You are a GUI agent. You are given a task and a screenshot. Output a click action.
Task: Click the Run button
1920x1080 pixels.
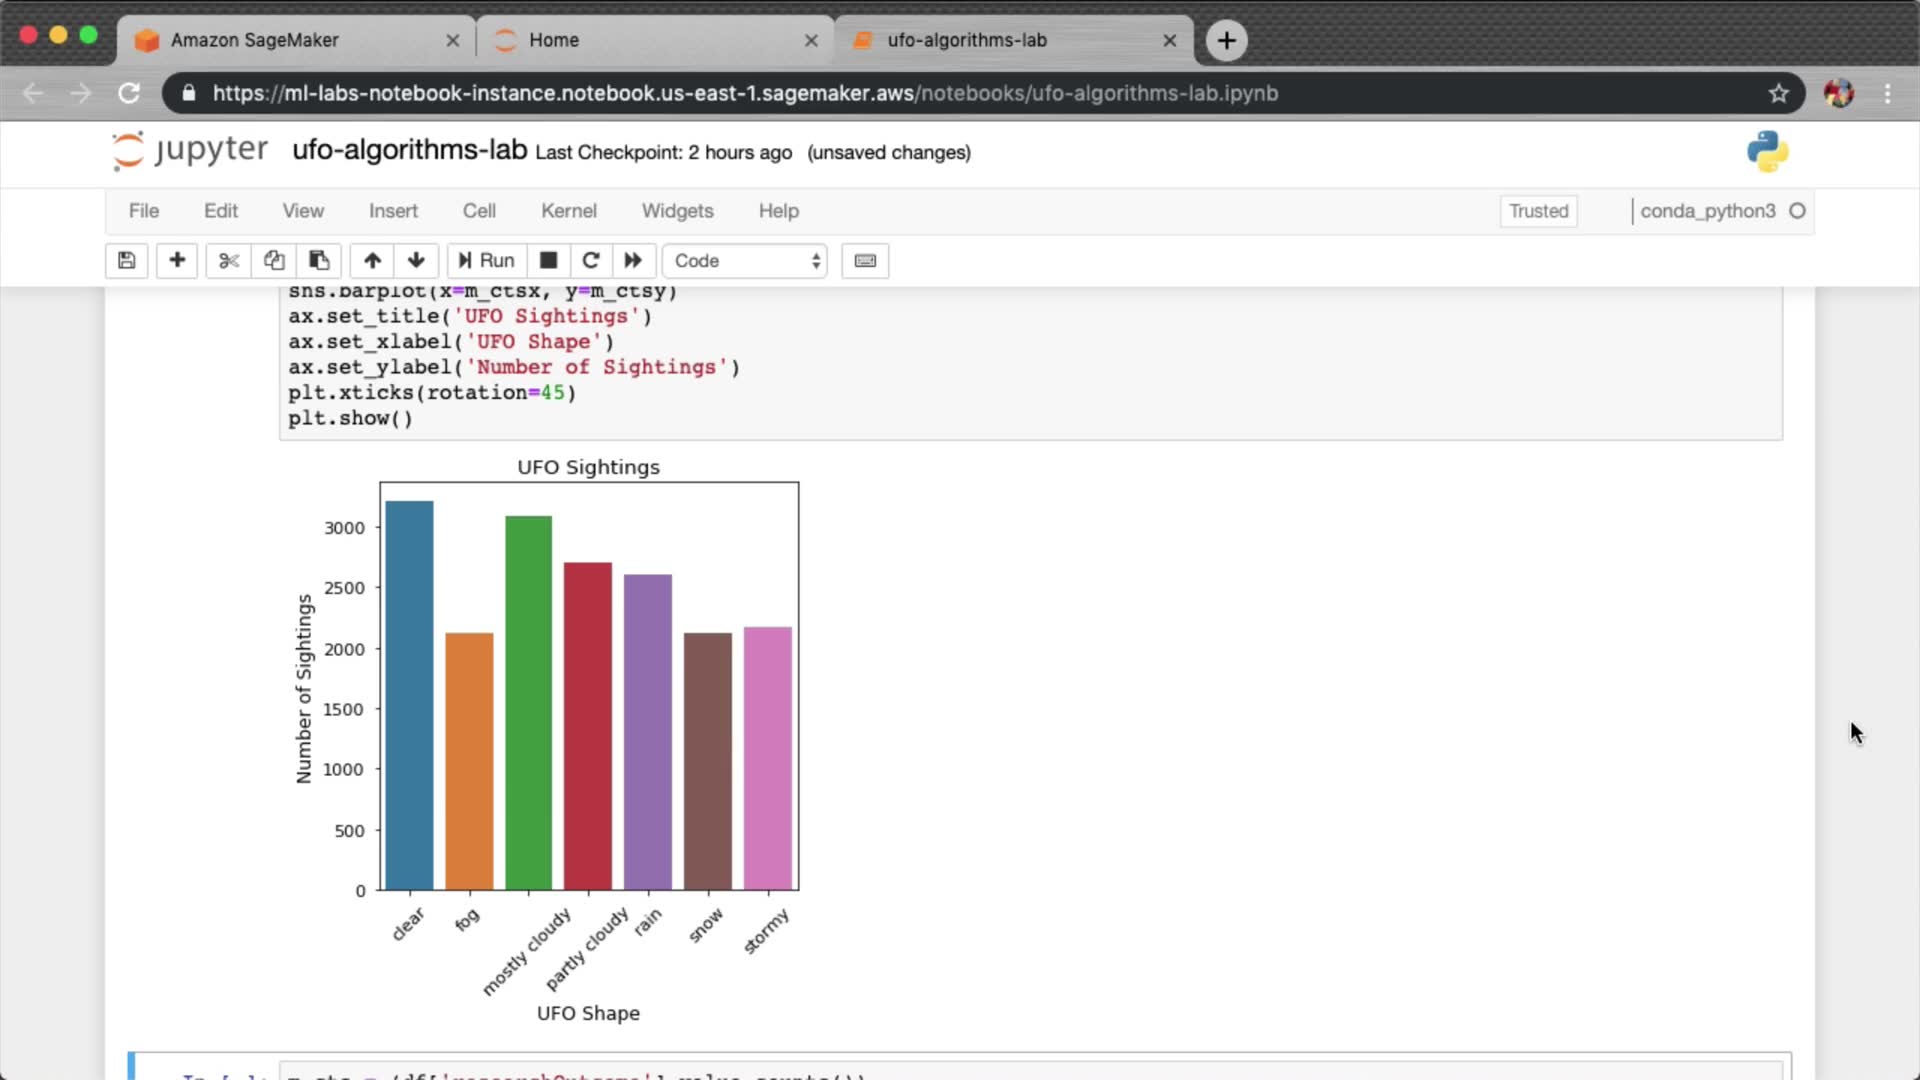pos(487,261)
